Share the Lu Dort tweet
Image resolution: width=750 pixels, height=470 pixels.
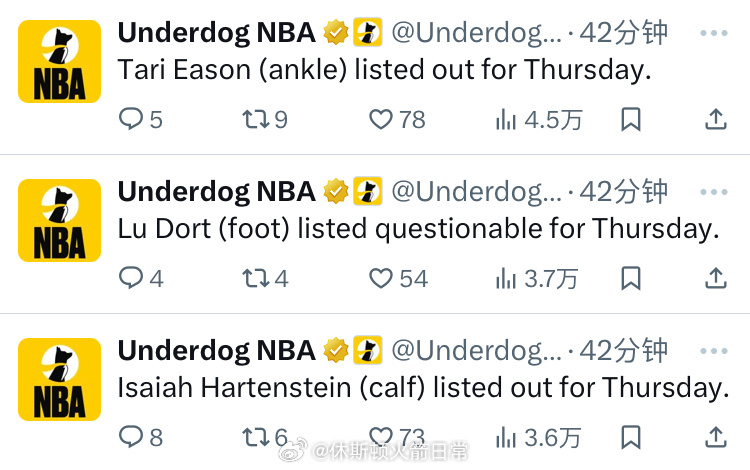coord(716,278)
